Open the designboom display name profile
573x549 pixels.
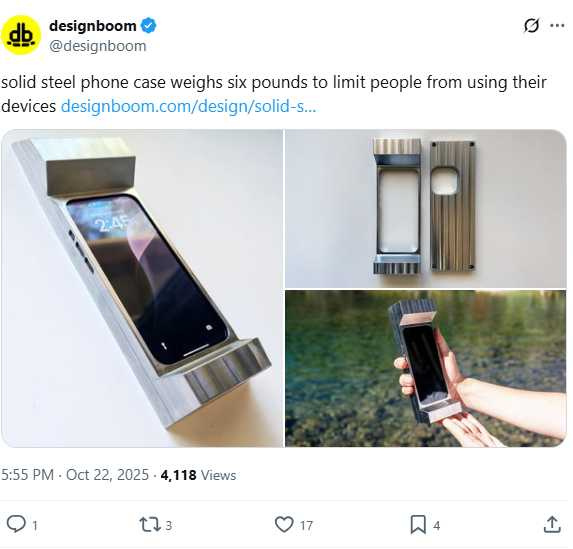(x=93, y=26)
